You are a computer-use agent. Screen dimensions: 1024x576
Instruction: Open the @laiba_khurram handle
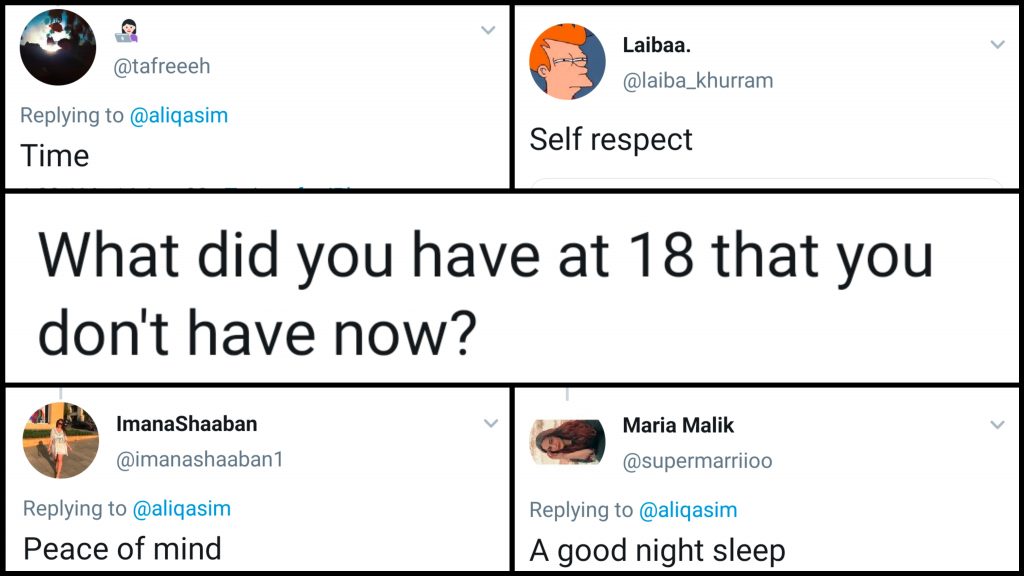[x=697, y=81]
